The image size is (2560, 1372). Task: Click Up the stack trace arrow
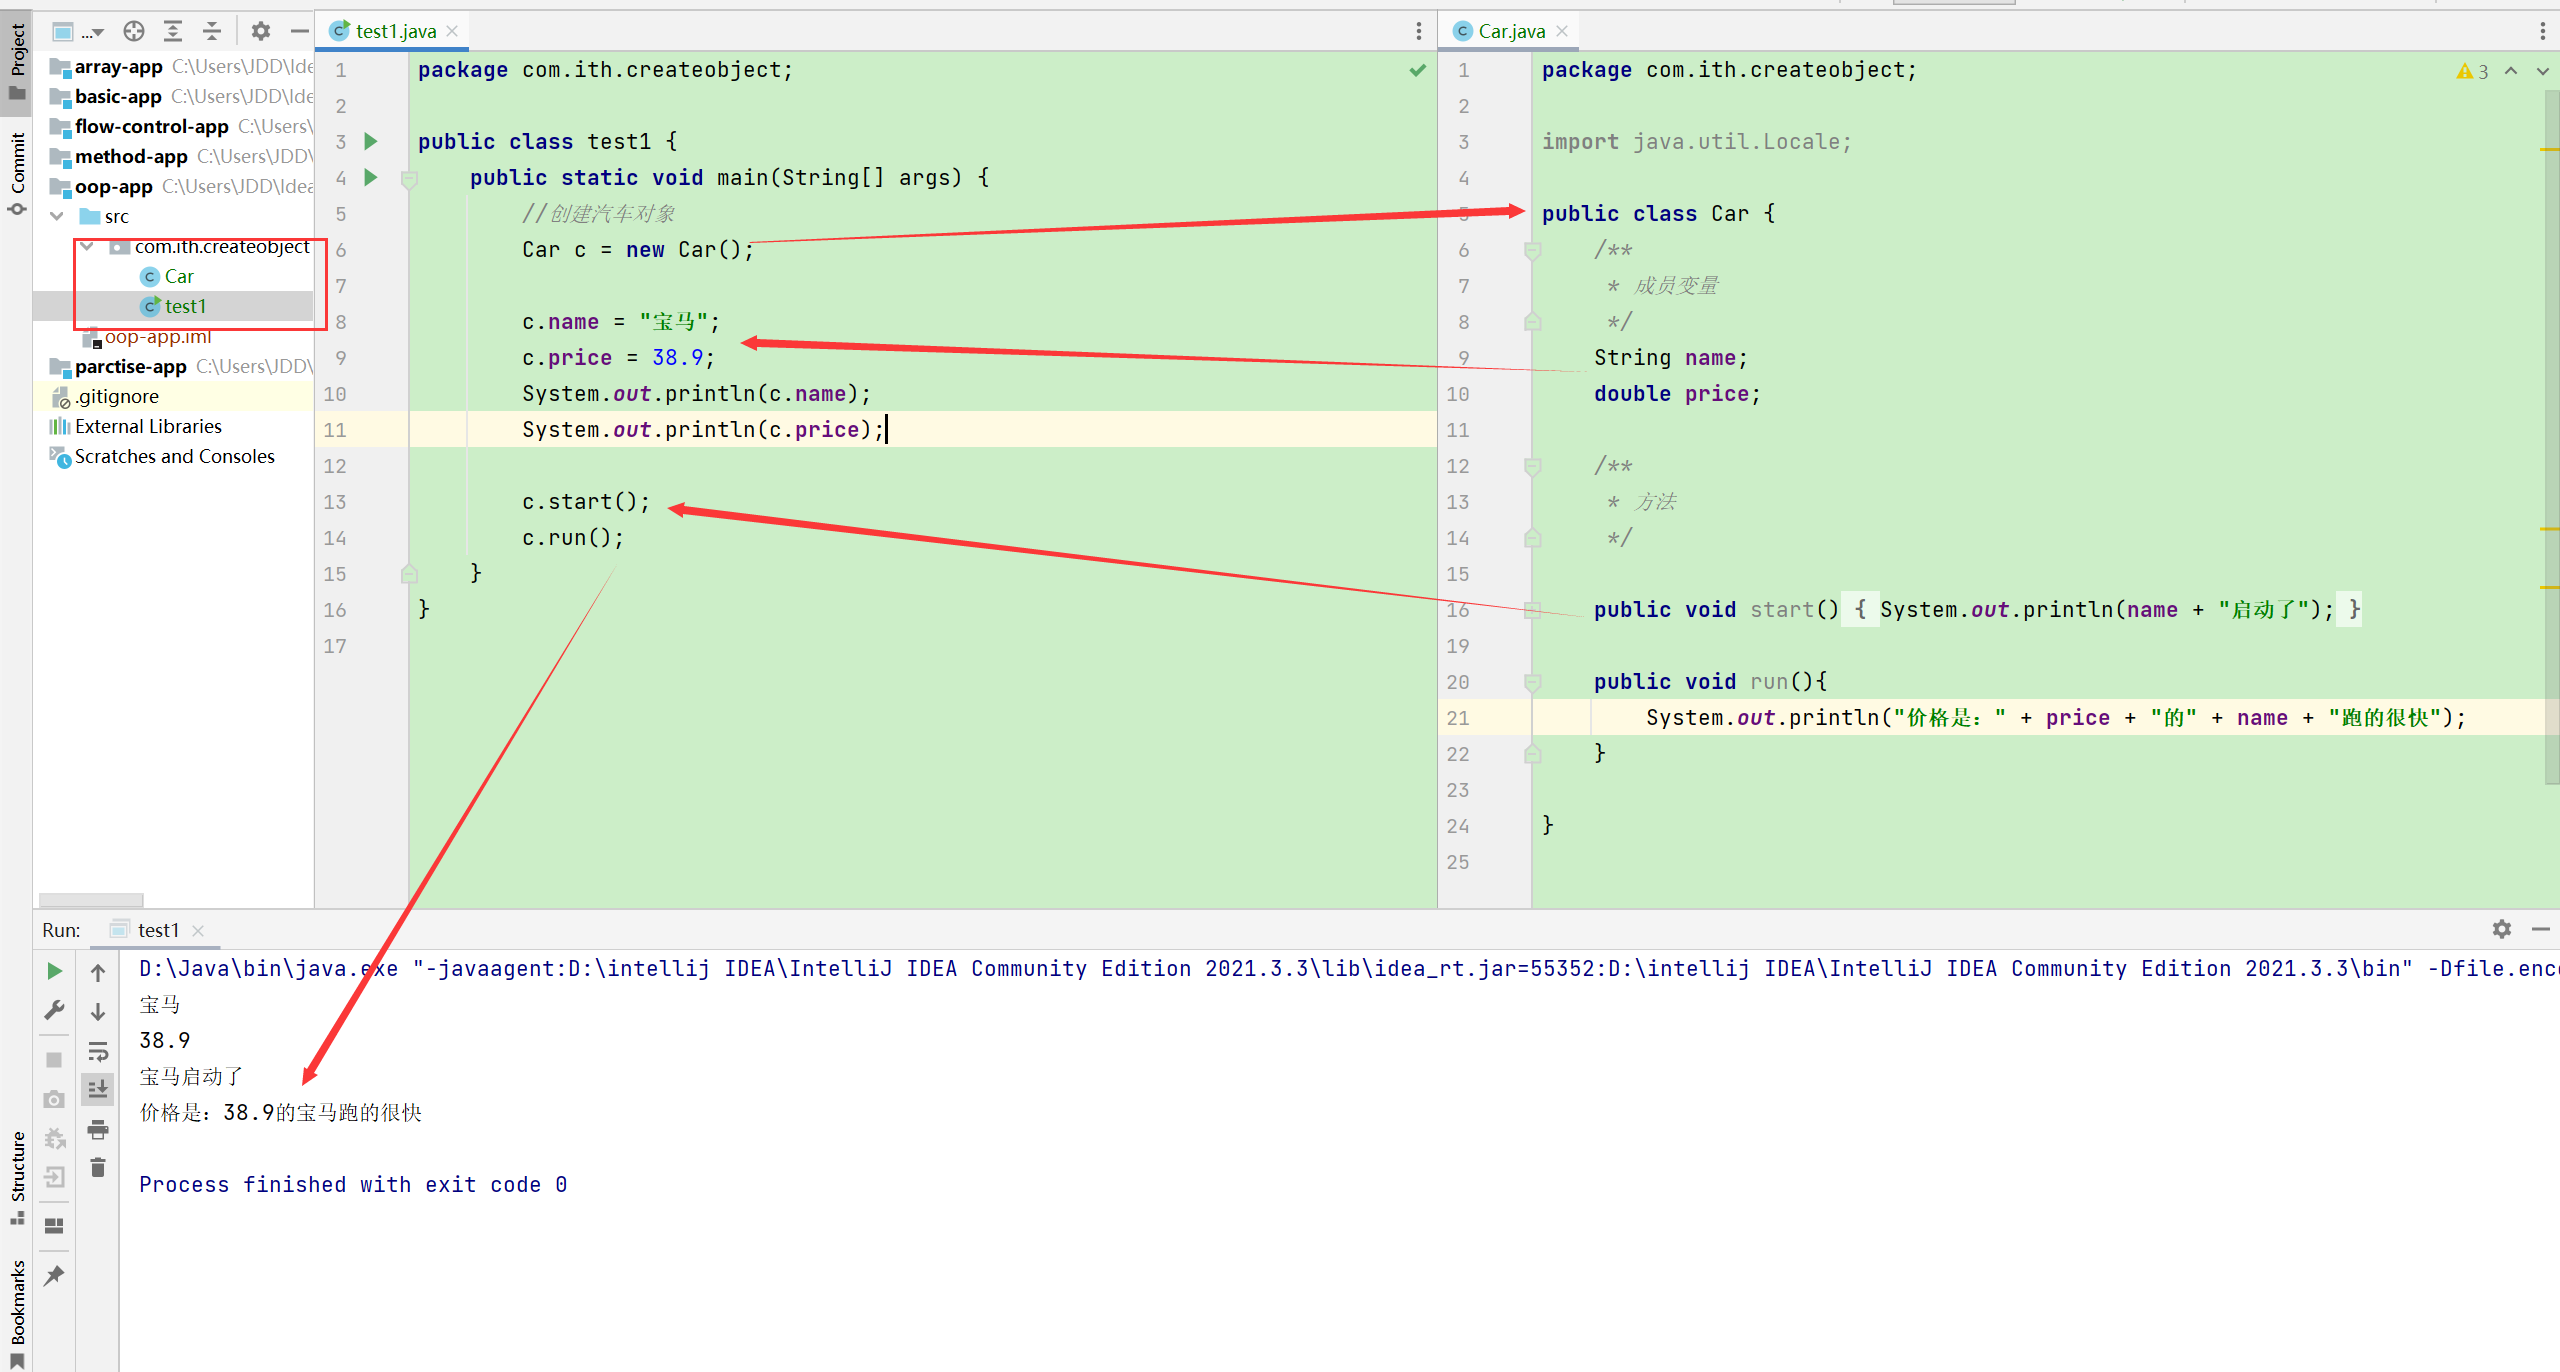pyautogui.click(x=98, y=971)
